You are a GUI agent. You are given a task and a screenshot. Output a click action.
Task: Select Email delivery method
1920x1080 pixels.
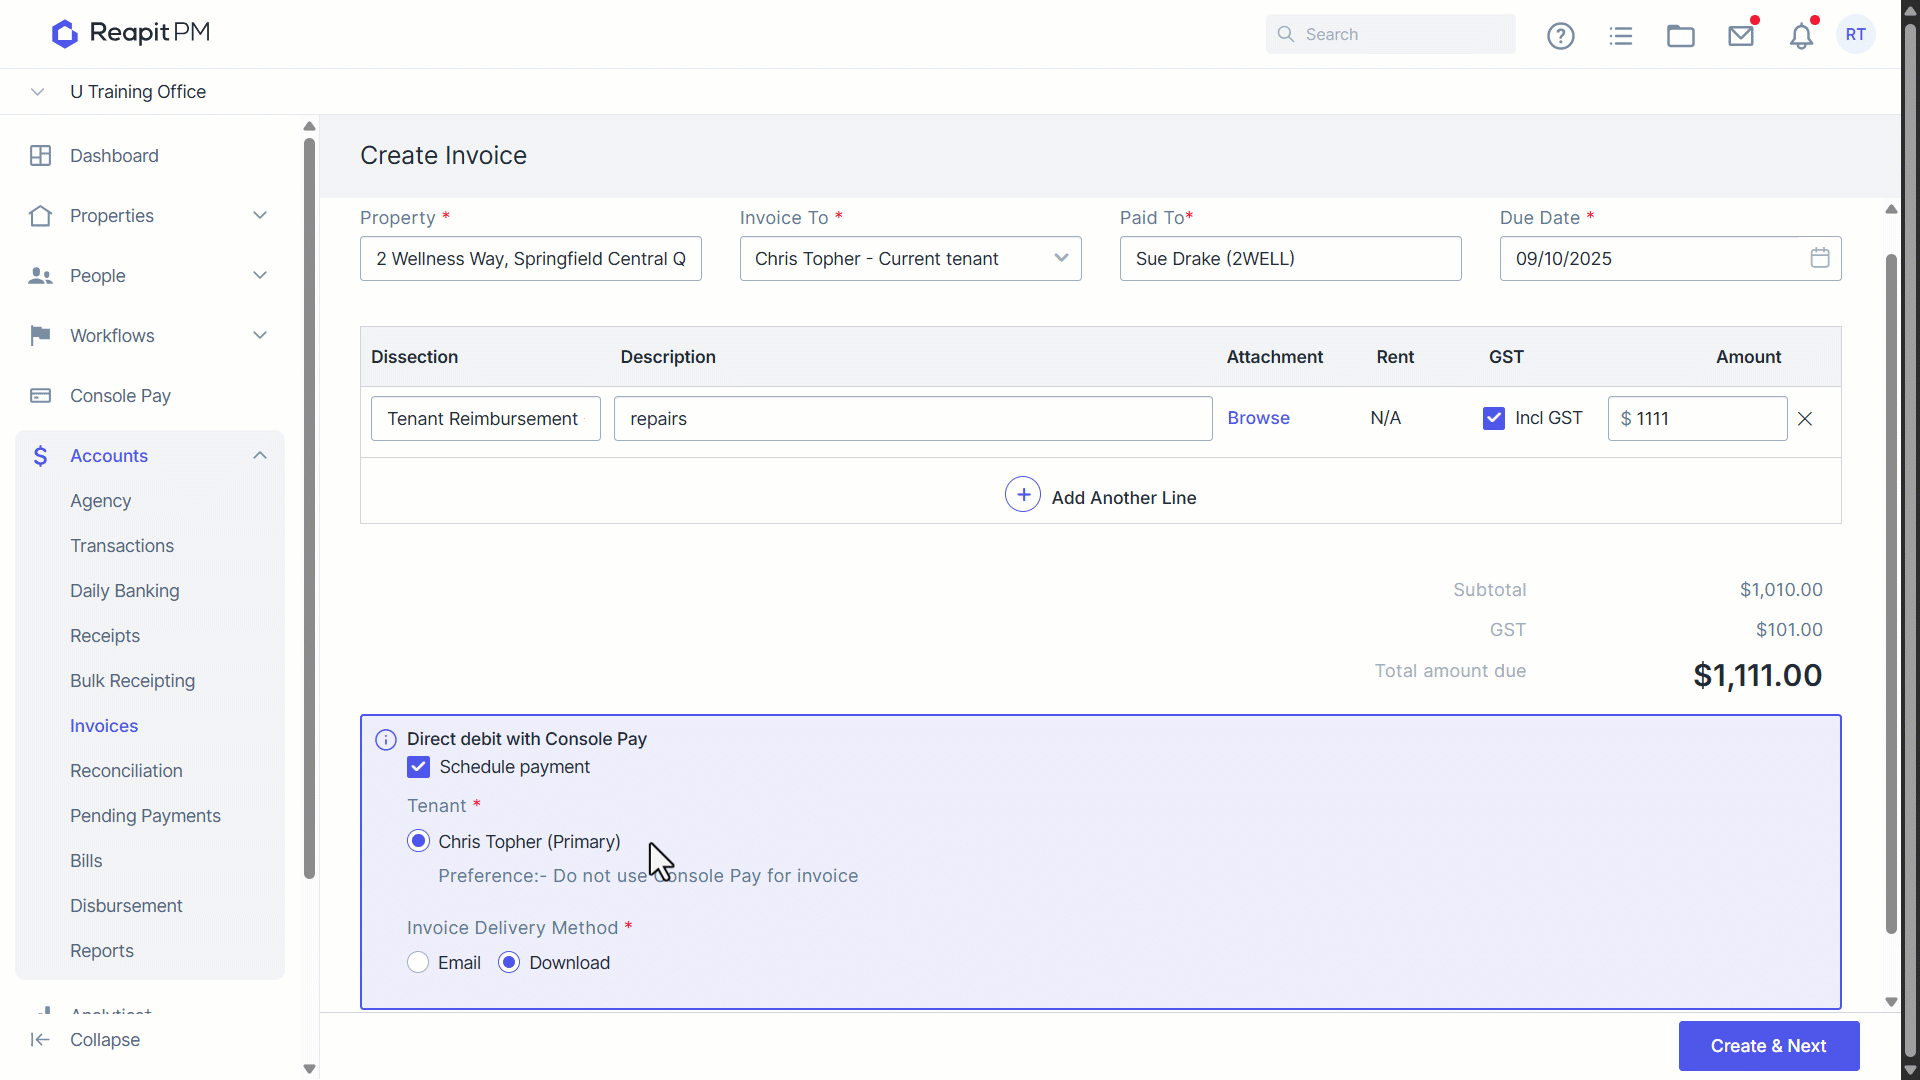click(419, 962)
